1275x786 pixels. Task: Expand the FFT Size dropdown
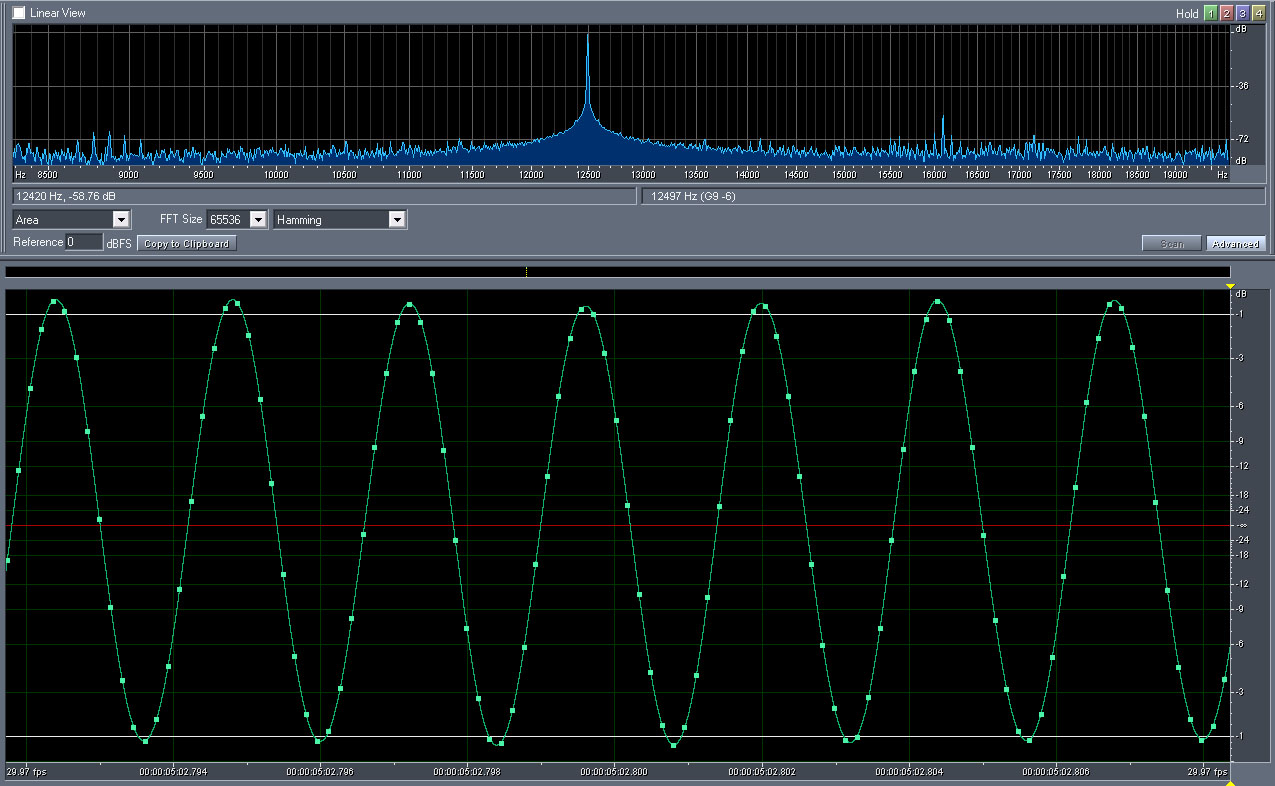258,219
